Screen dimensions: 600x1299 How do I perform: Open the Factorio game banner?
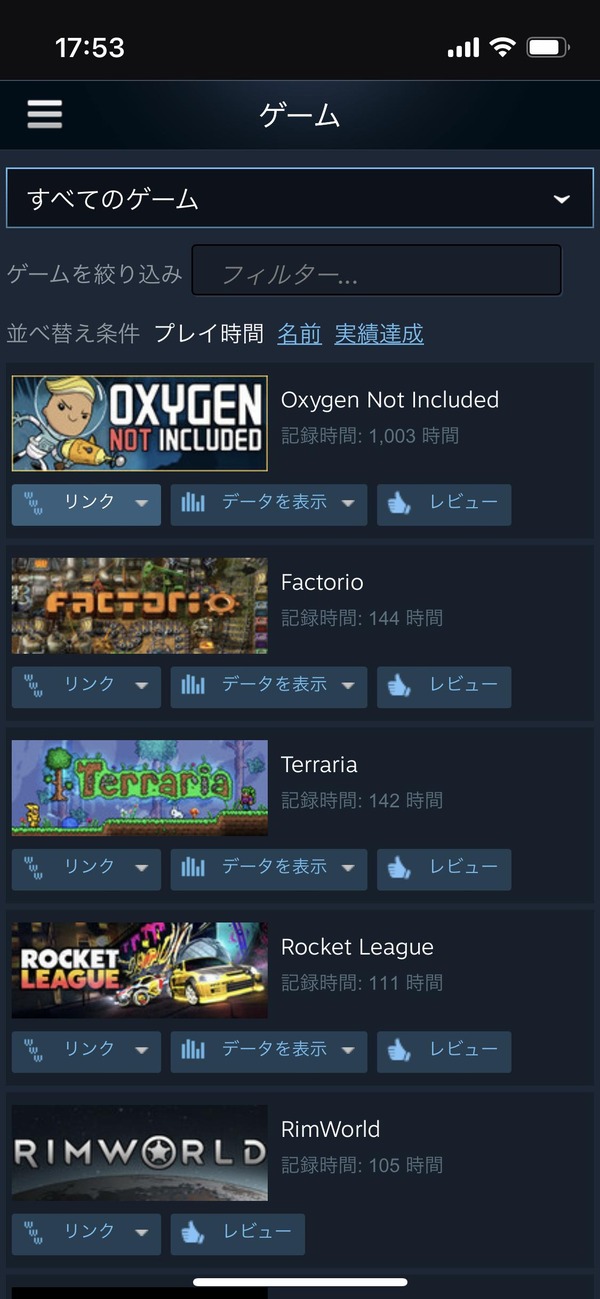point(140,606)
